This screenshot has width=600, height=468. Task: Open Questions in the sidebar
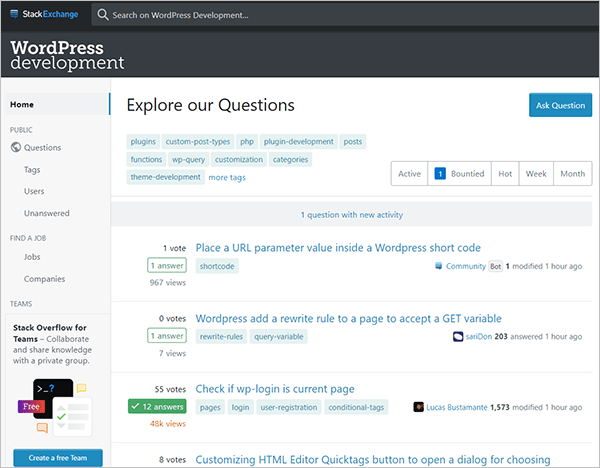pos(42,148)
